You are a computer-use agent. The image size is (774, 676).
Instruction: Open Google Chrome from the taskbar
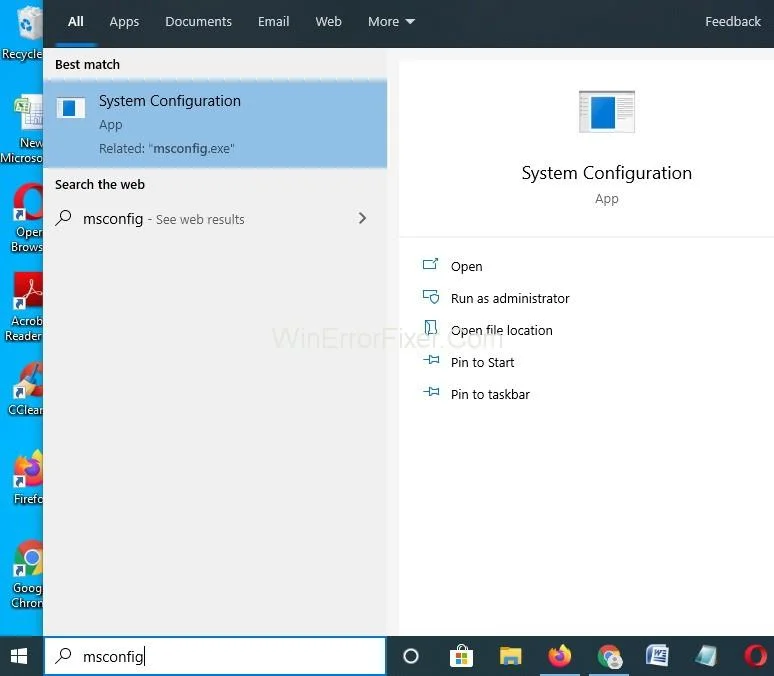pyautogui.click(x=609, y=656)
